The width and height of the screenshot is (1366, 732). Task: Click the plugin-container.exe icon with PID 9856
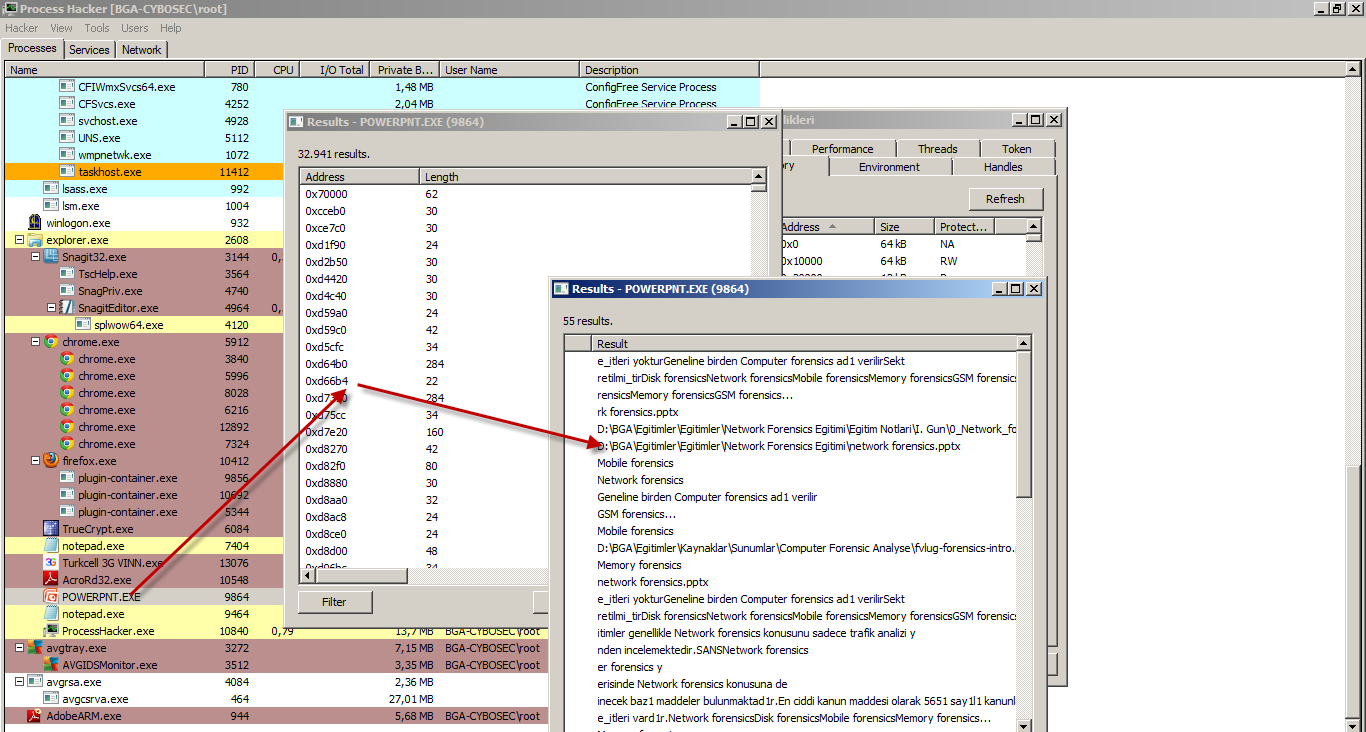(x=67, y=478)
